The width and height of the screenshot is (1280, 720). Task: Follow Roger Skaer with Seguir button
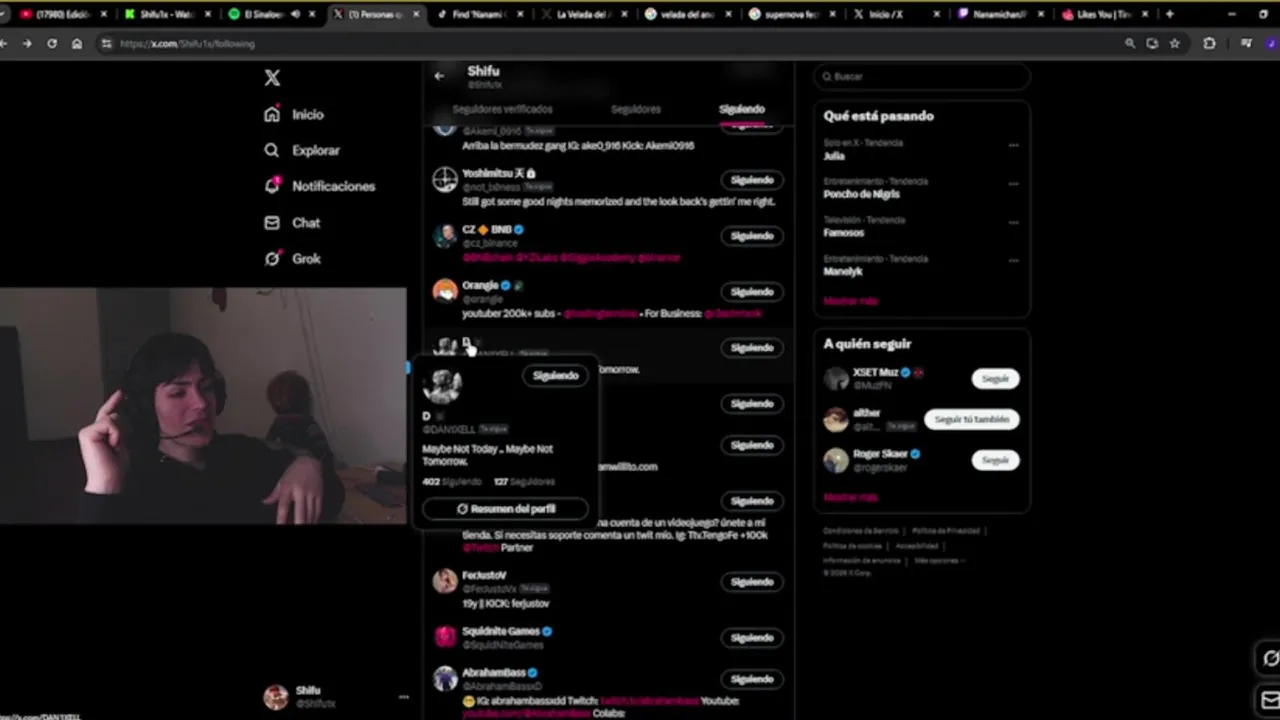coord(995,460)
